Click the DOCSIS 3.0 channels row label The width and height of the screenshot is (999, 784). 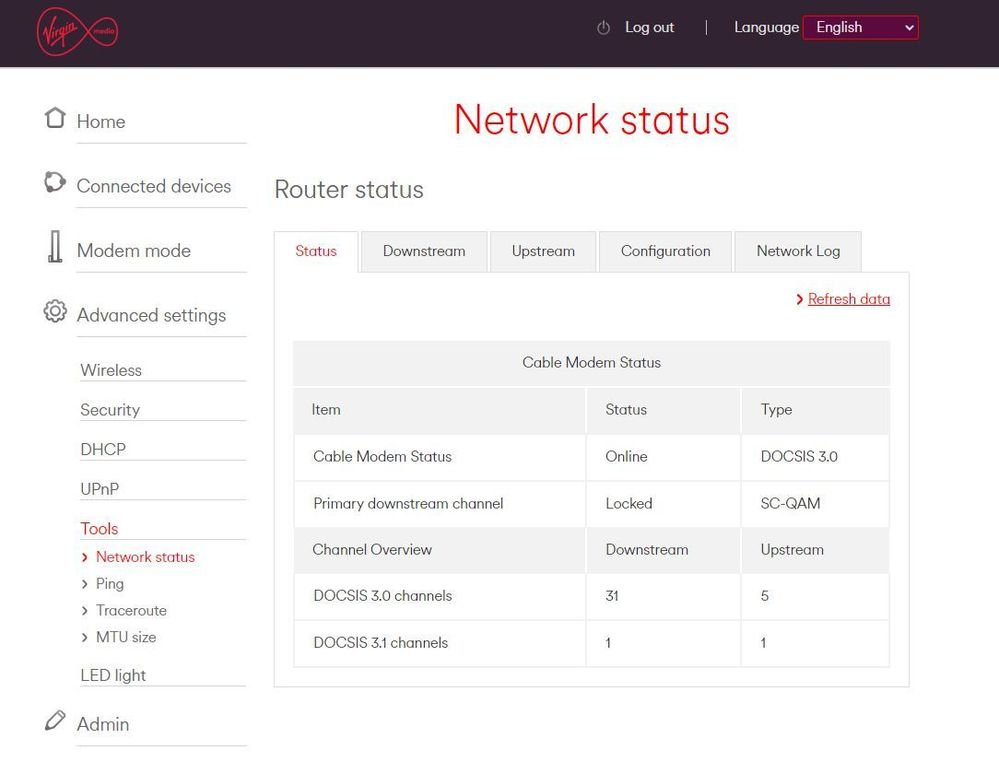[382, 596]
